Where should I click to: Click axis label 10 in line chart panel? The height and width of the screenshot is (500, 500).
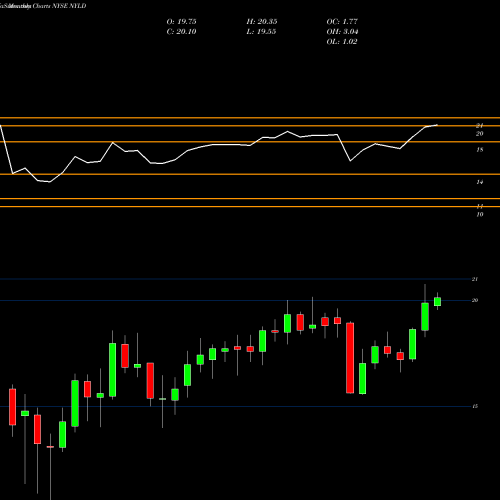[x=480, y=215]
